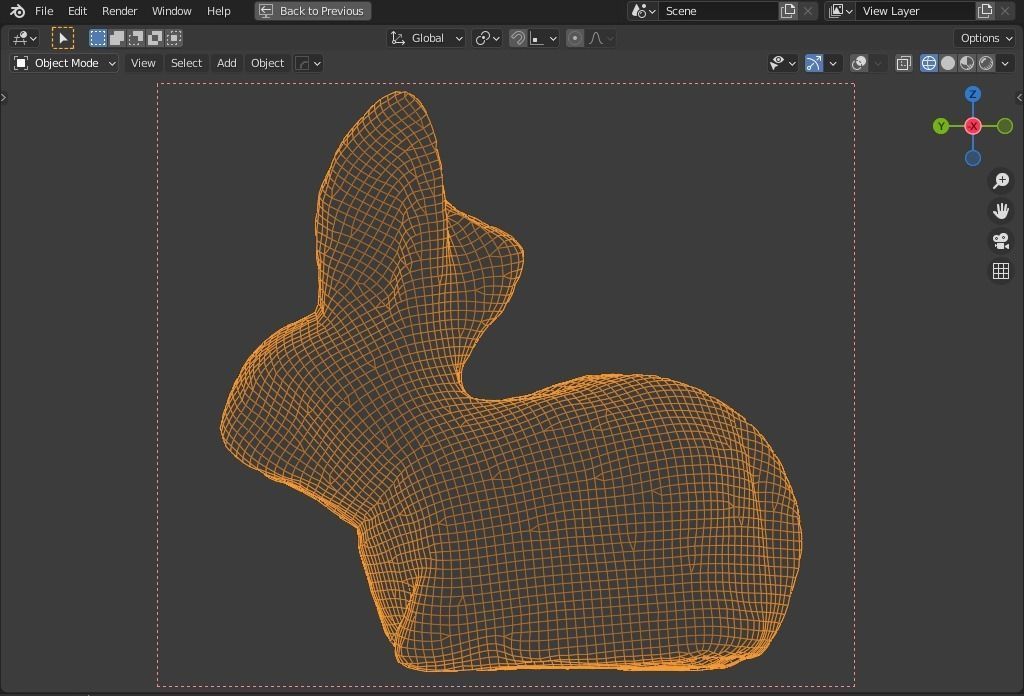Expand the left toolbar arrow
Viewport: 1024px width, 696px height.
click(3, 97)
